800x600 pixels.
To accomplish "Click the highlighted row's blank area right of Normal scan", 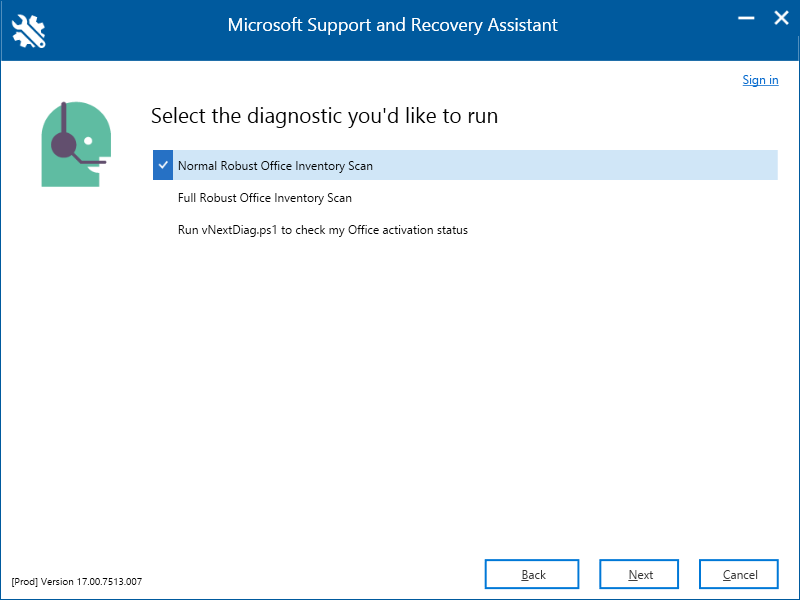I will (575, 165).
